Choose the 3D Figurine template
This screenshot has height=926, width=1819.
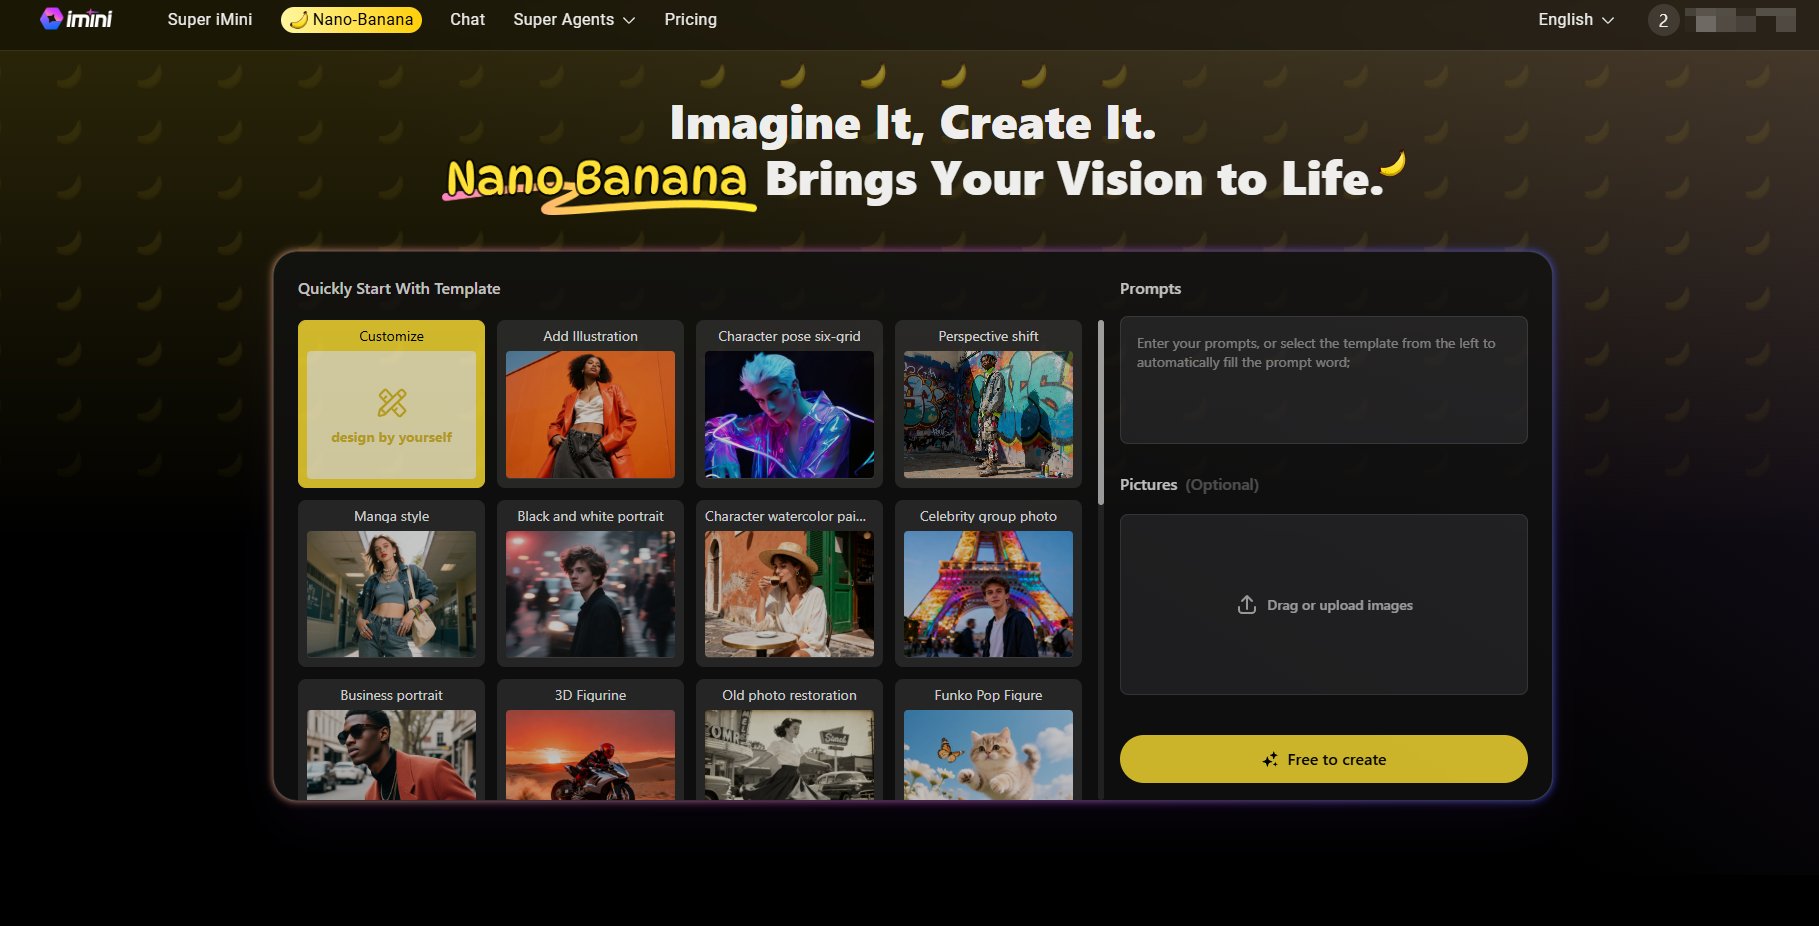click(590, 739)
